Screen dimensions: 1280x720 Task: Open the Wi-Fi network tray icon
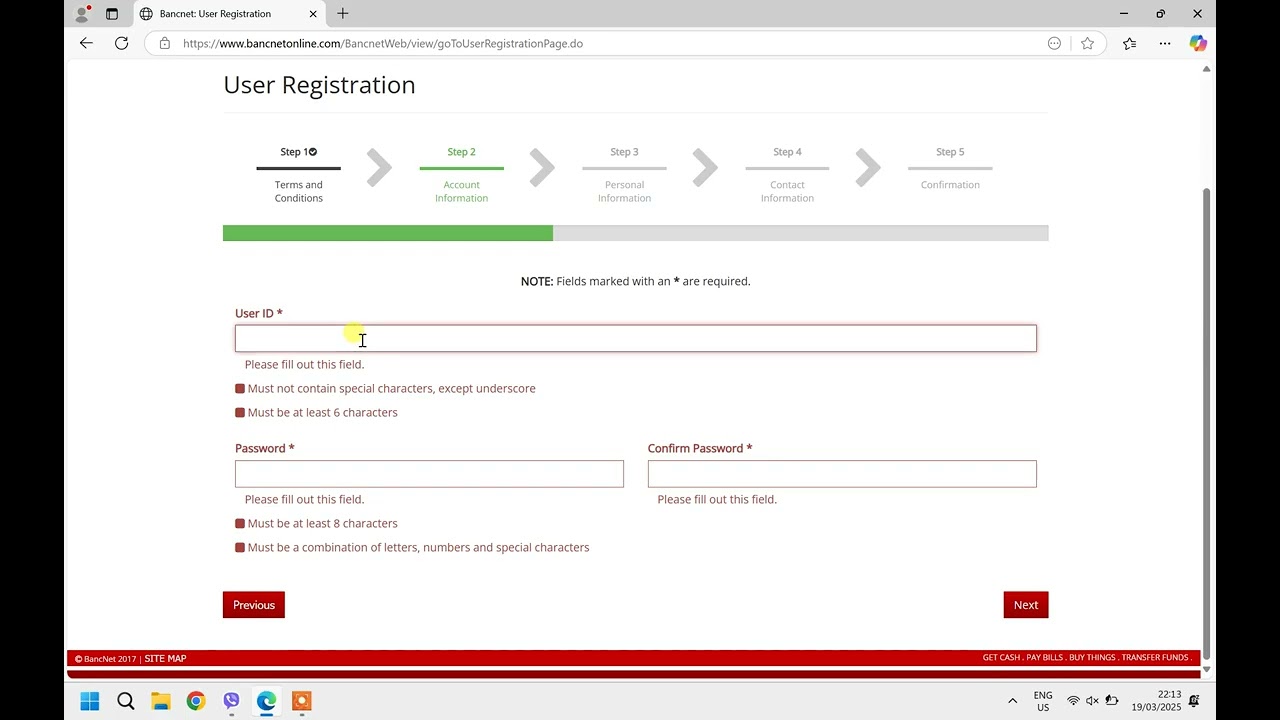(1073, 701)
